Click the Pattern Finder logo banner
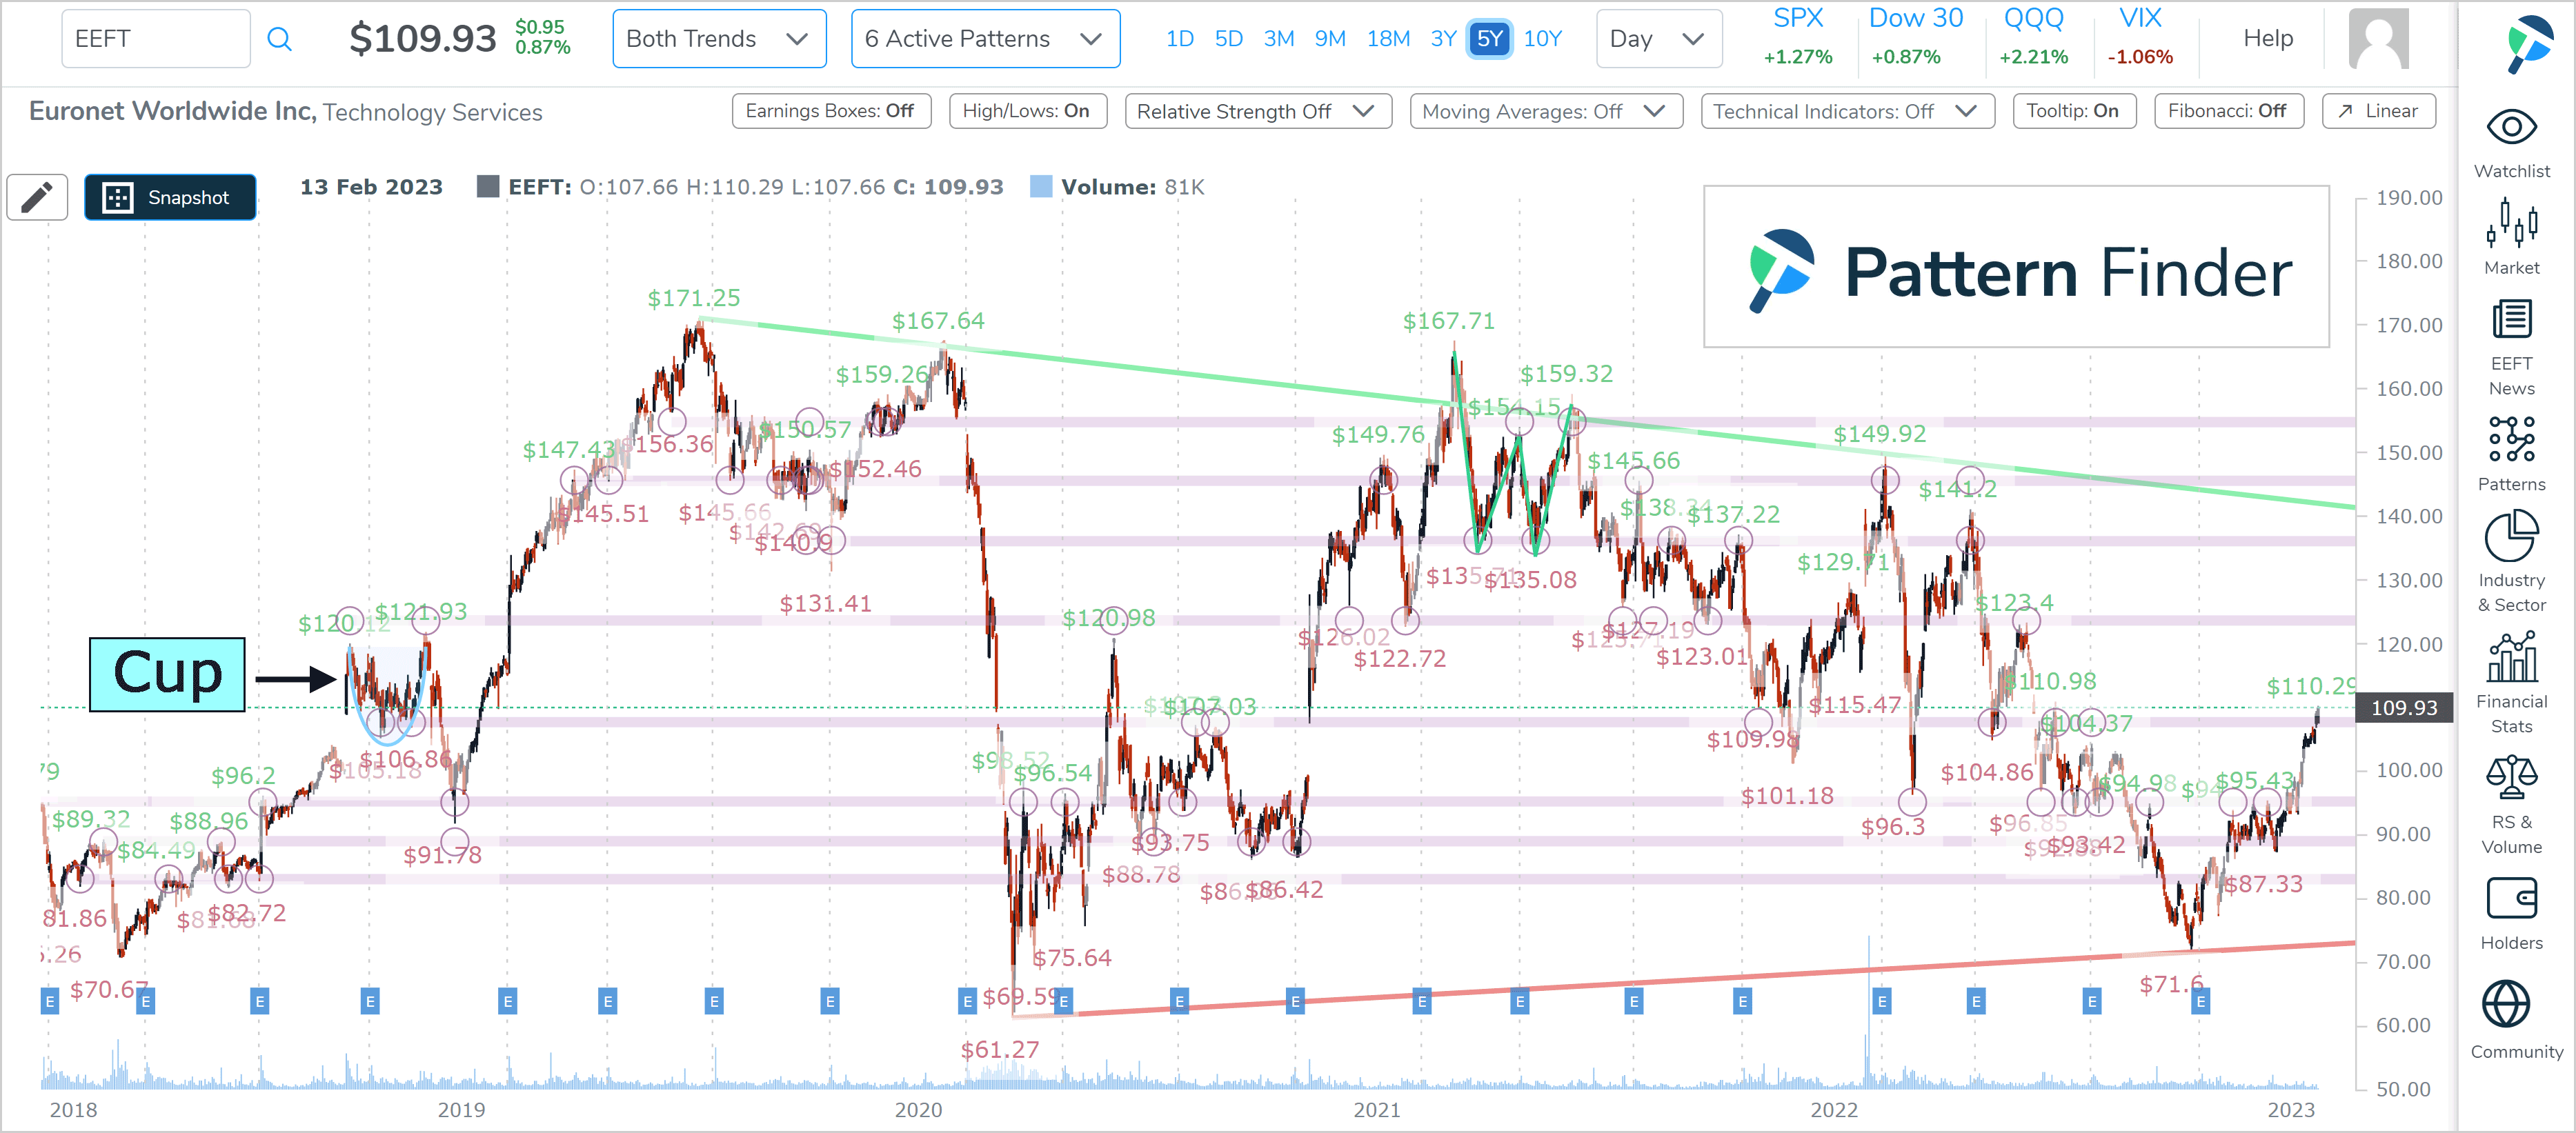Screen dimensions: 2576x1133 pyautogui.click(x=2016, y=267)
